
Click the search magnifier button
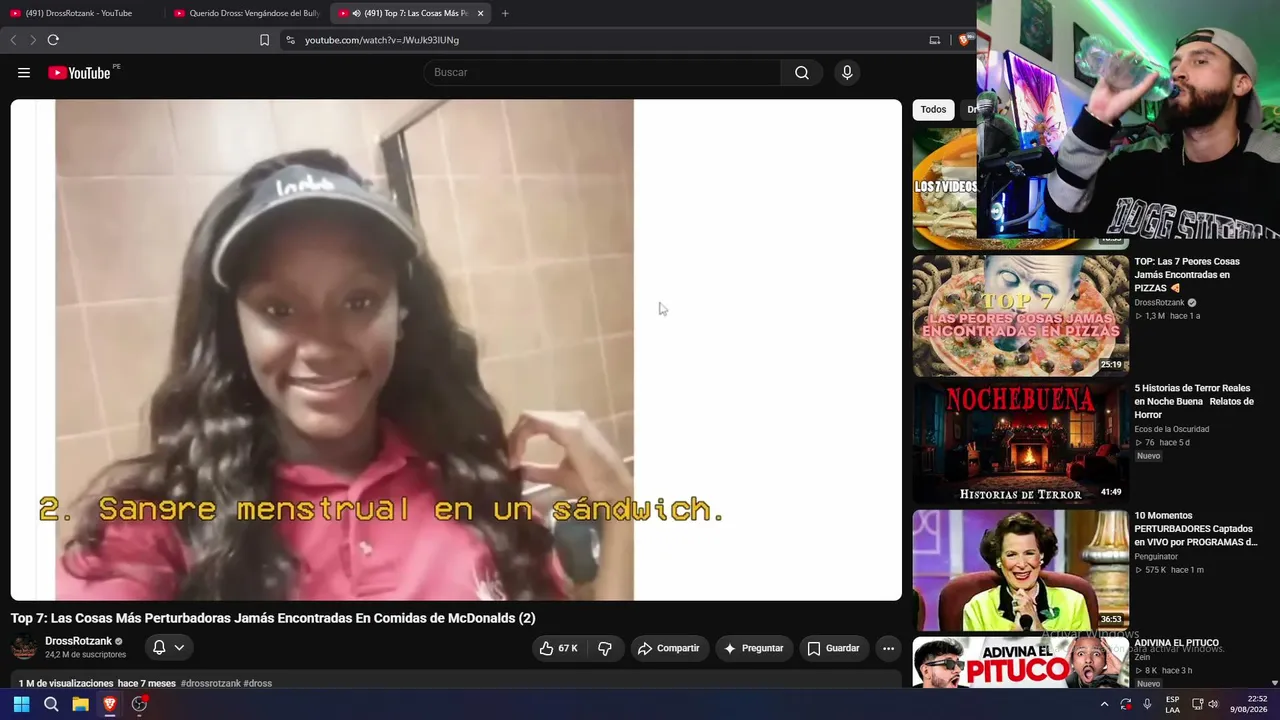click(x=802, y=72)
